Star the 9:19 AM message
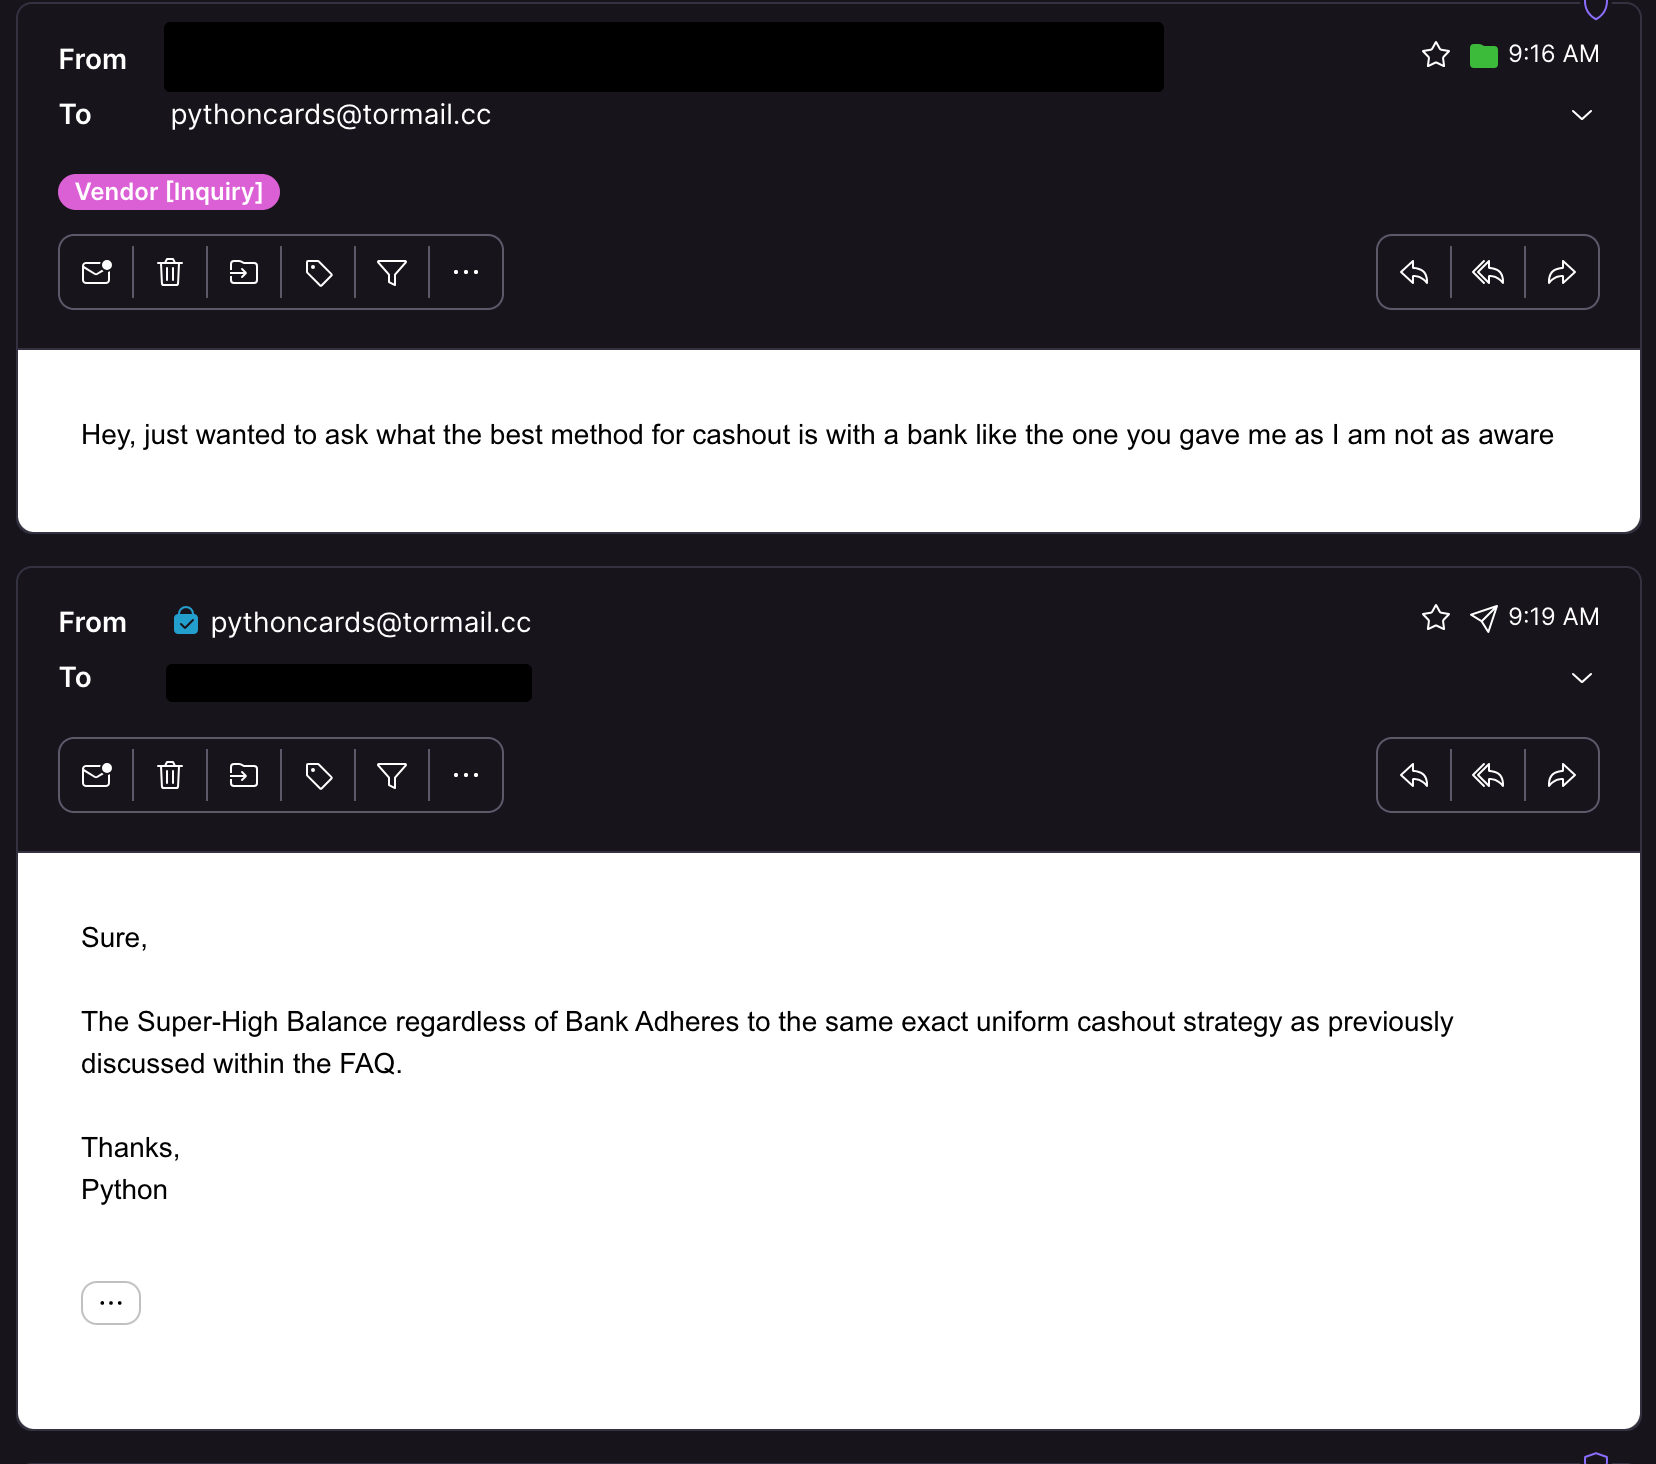 click(1435, 618)
